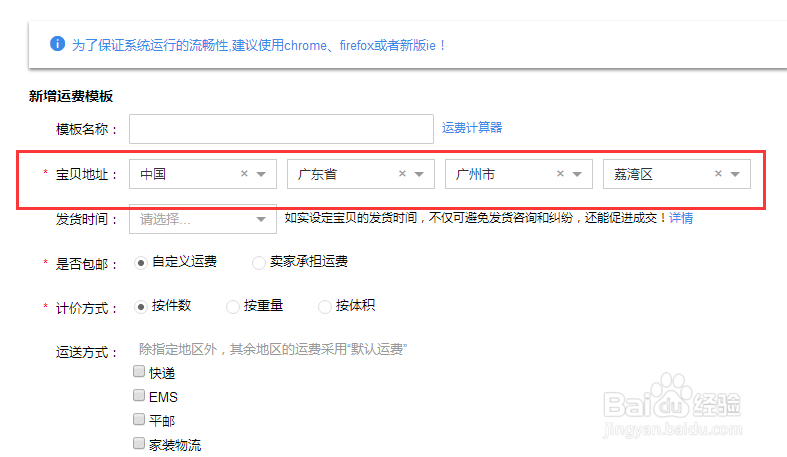The width and height of the screenshot is (787, 457).
Task: Open the 荔湾区 district dropdown arrow
Action: pos(735,174)
